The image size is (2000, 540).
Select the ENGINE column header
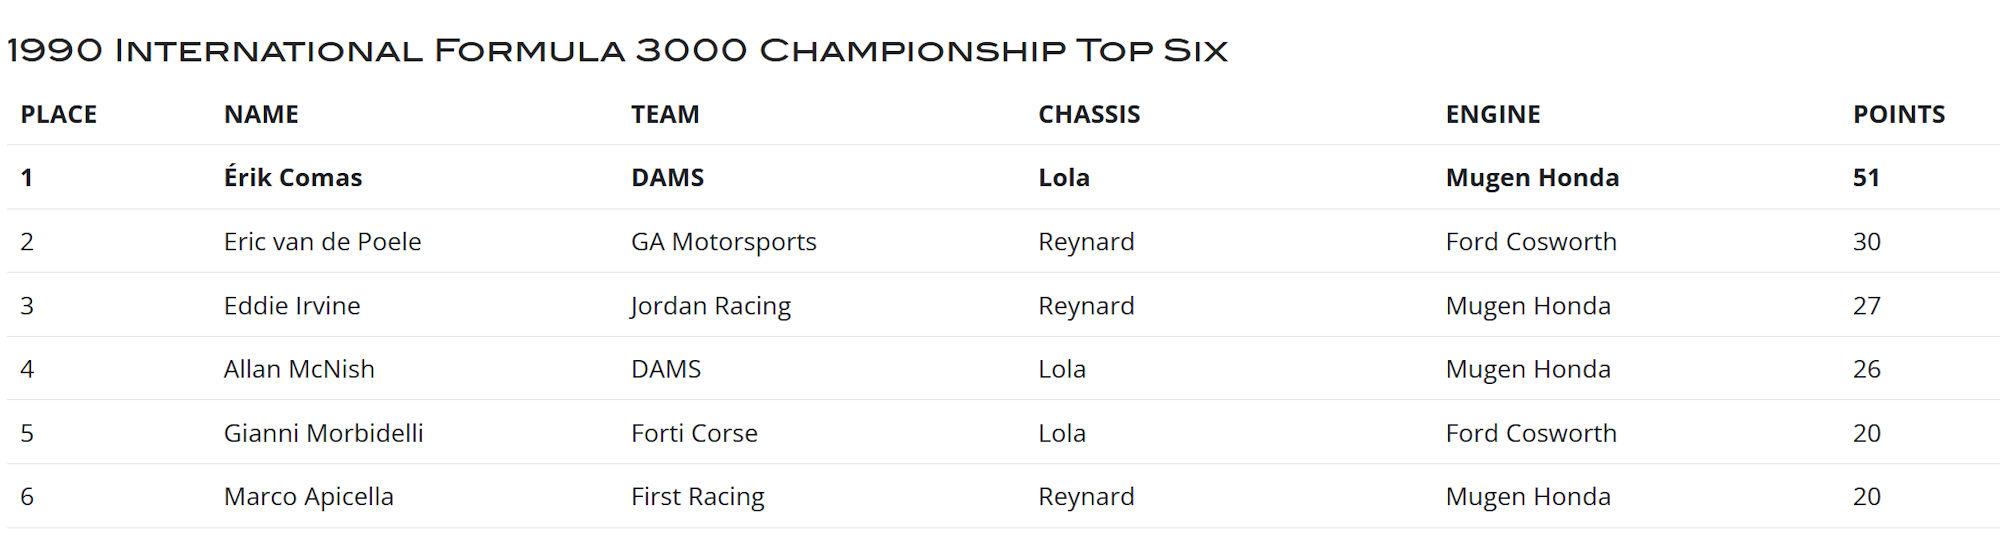(x=1493, y=115)
